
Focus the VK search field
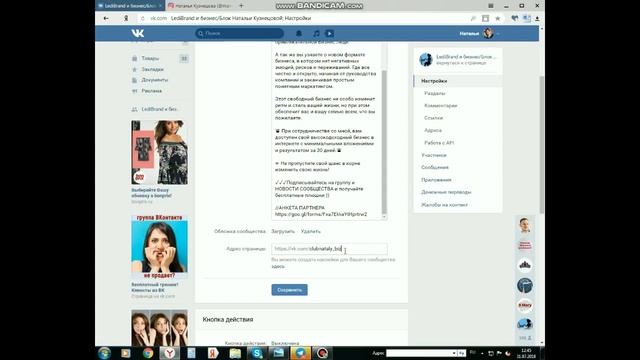[240, 33]
